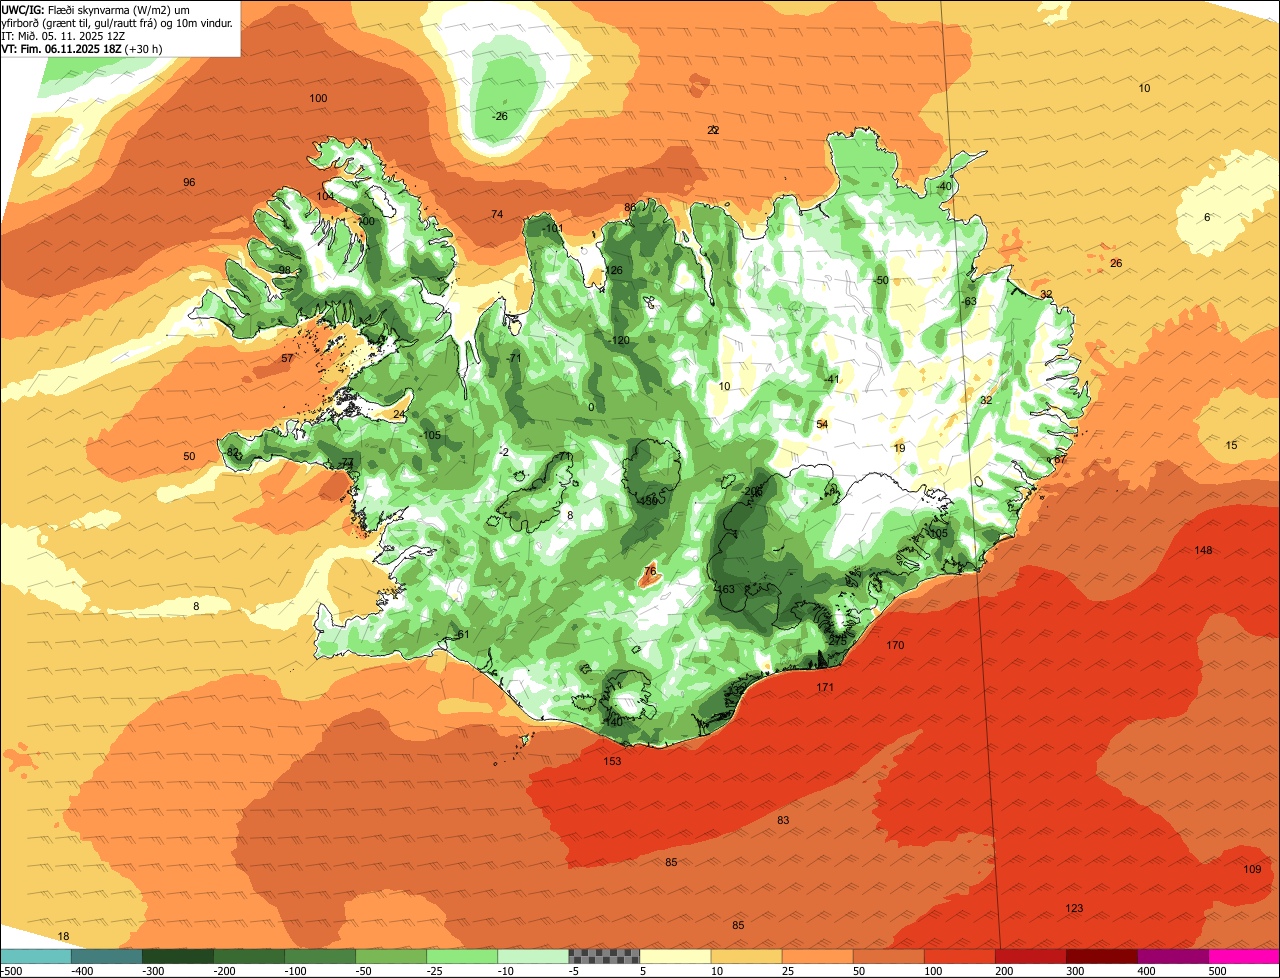Click the map value '-61' on southwest coast
The width and height of the screenshot is (1280, 978).
click(x=460, y=635)
